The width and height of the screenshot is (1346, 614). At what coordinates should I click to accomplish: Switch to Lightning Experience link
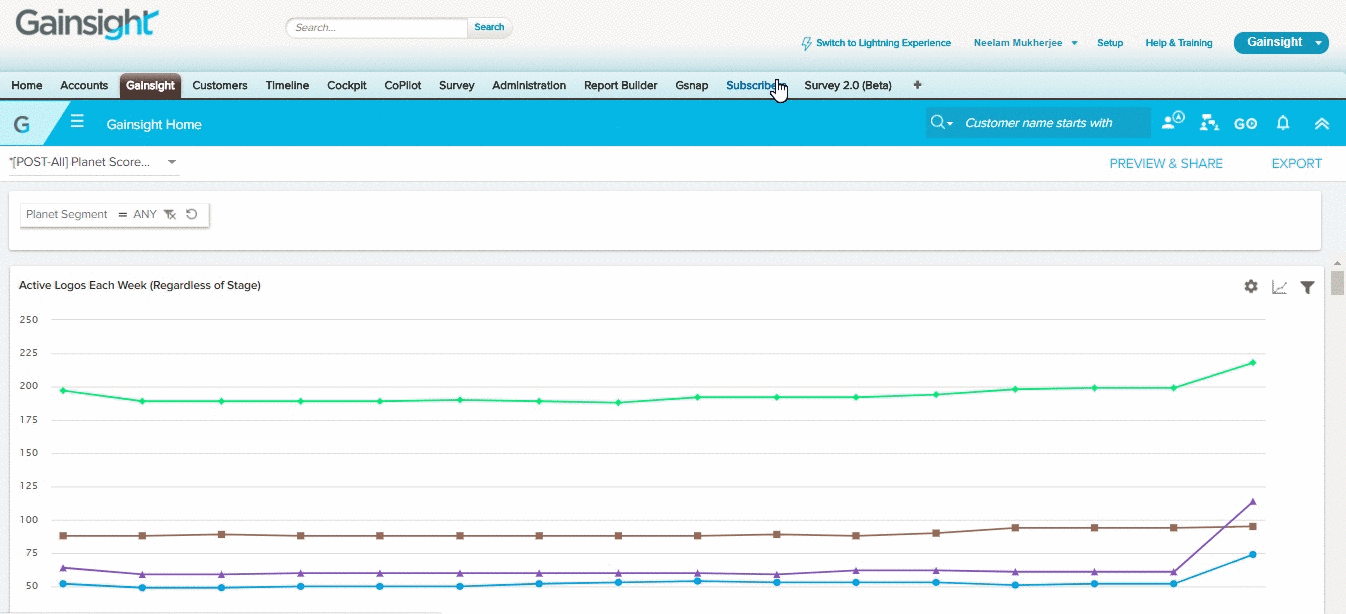click(x=883, y=43)
